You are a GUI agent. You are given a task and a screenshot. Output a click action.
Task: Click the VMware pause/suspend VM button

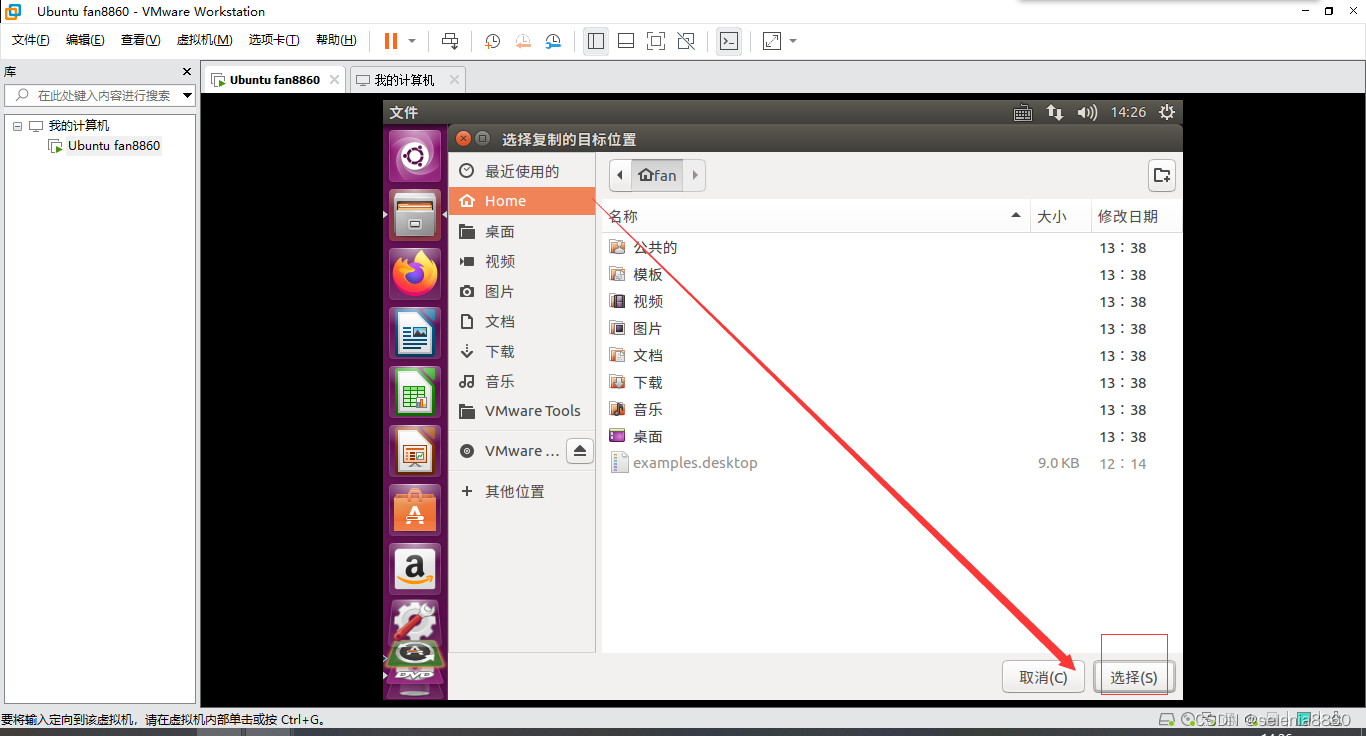pyautogui.click(x=391, y=41)
